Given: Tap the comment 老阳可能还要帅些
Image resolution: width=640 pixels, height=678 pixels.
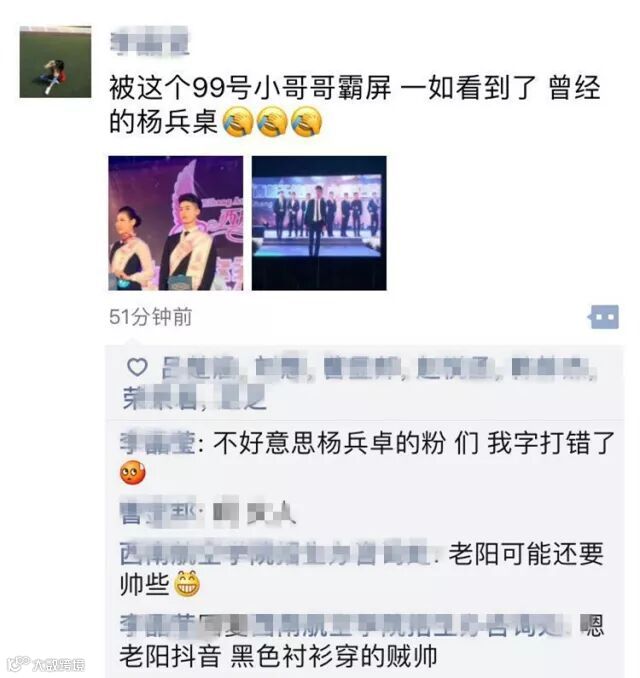Looking at the screenshot, I should tap(362, 569).
